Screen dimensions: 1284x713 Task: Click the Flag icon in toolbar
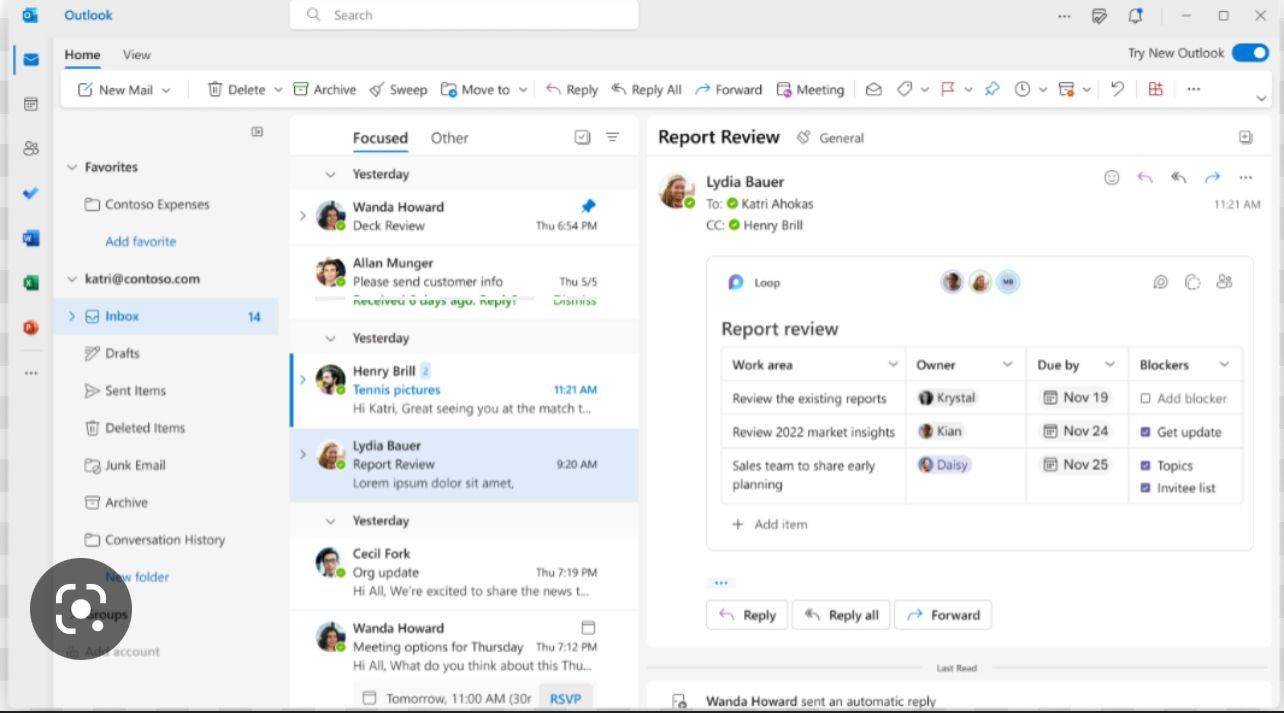[x=949, y=89]
